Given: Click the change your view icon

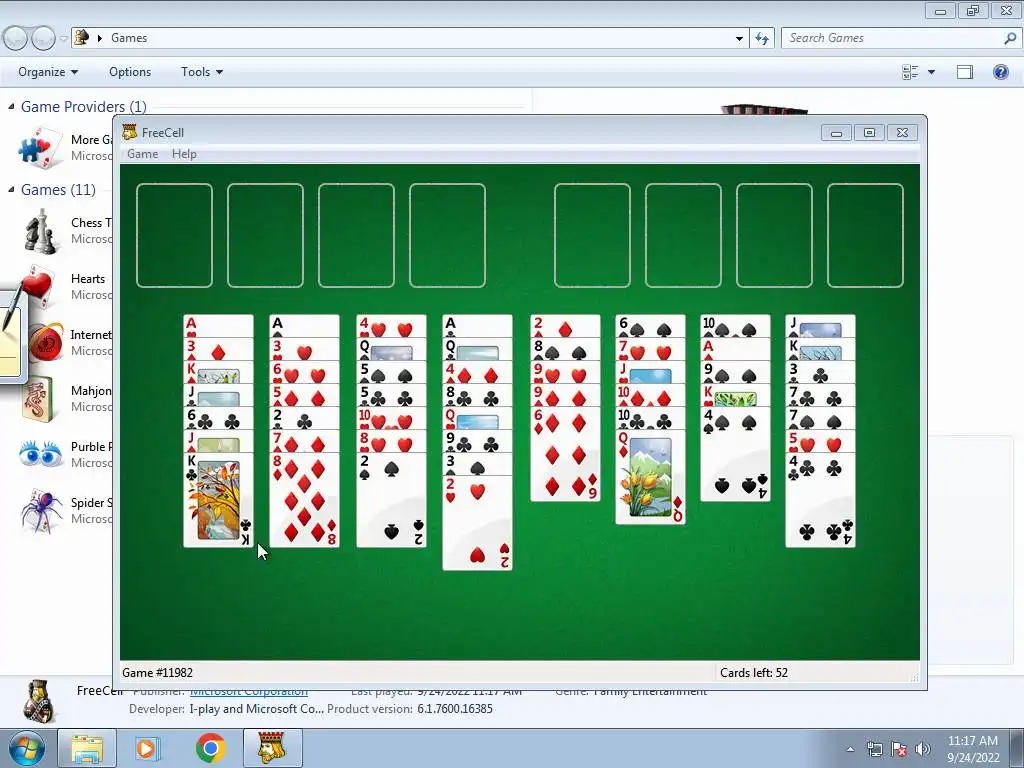Looking at the screenshot, I should (x=910, y=72).
